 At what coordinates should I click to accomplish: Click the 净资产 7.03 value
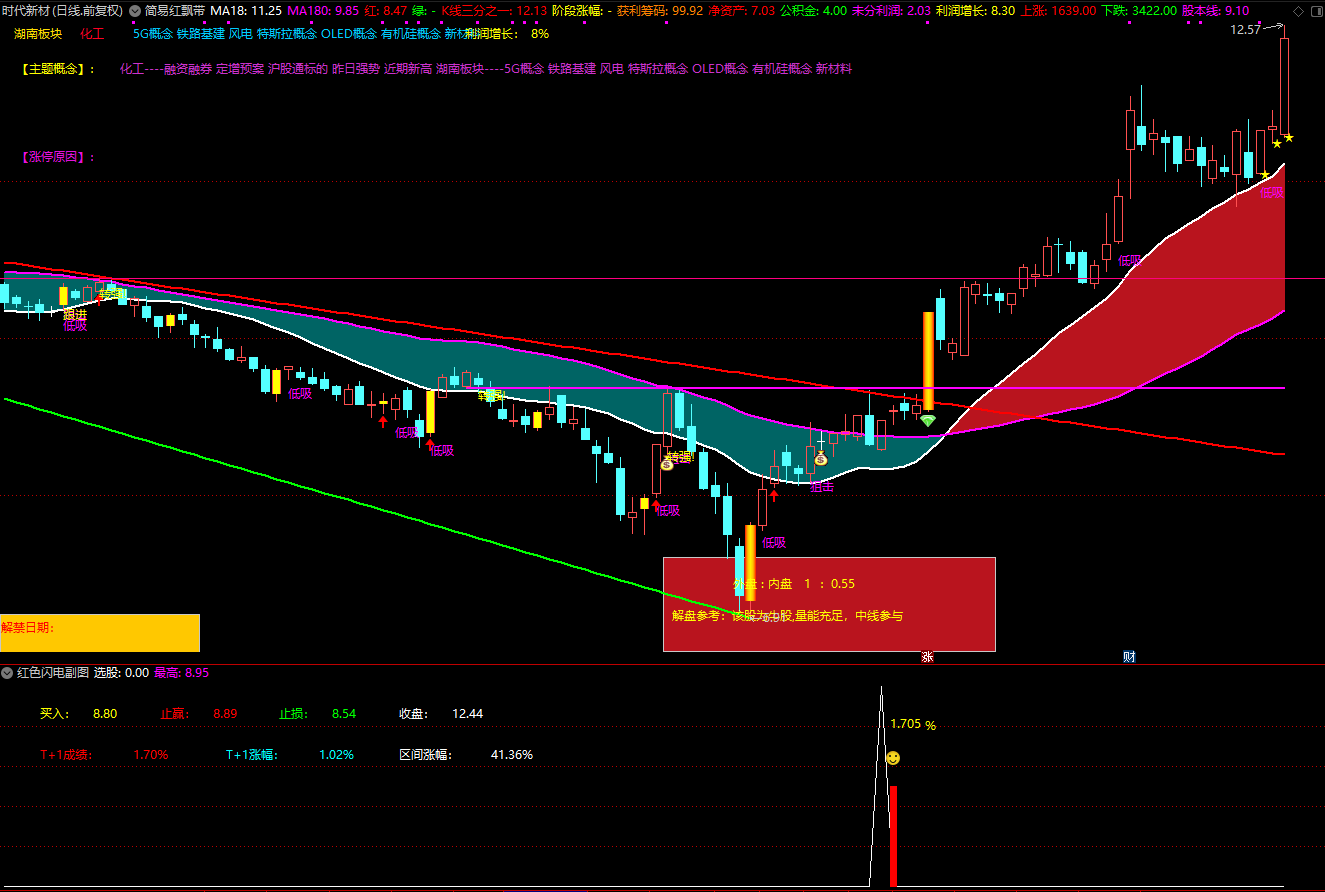(741, 11)
